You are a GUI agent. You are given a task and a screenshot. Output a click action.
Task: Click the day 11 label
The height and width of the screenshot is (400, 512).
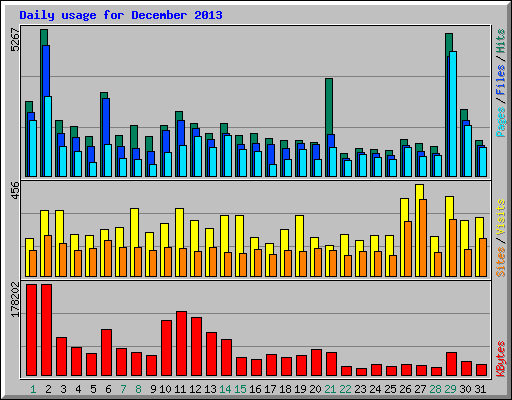(x=180, y=389)
